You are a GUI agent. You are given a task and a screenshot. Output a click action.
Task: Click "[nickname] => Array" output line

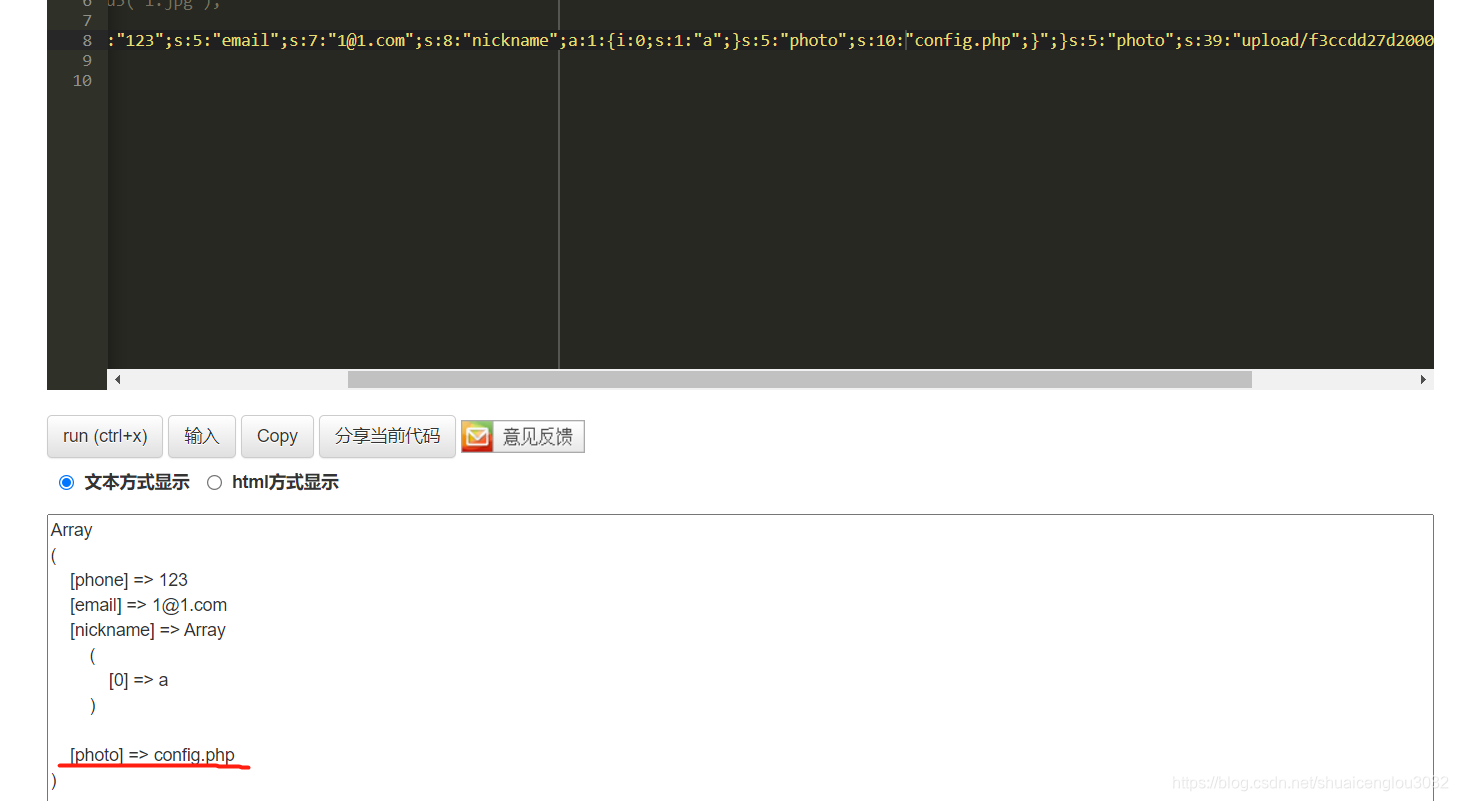pos(147,630)
